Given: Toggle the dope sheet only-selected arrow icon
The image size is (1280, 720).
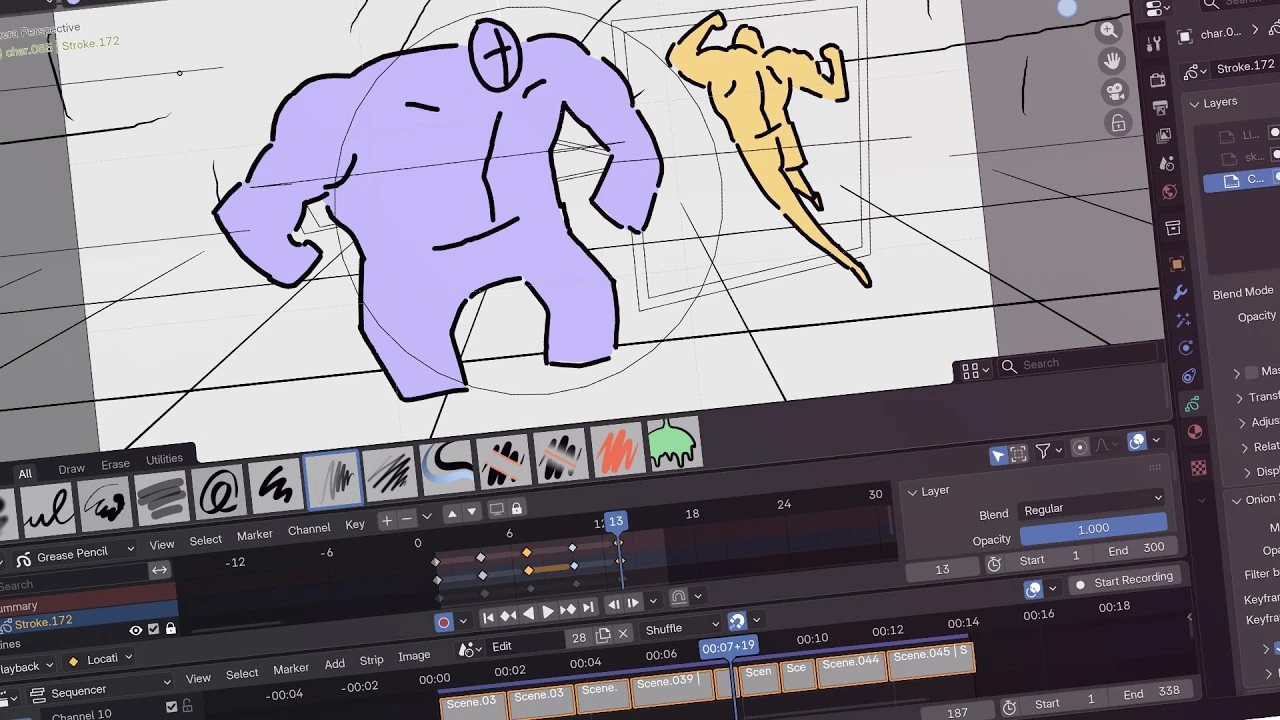Looking at the screenshot, I should [998, 456].
